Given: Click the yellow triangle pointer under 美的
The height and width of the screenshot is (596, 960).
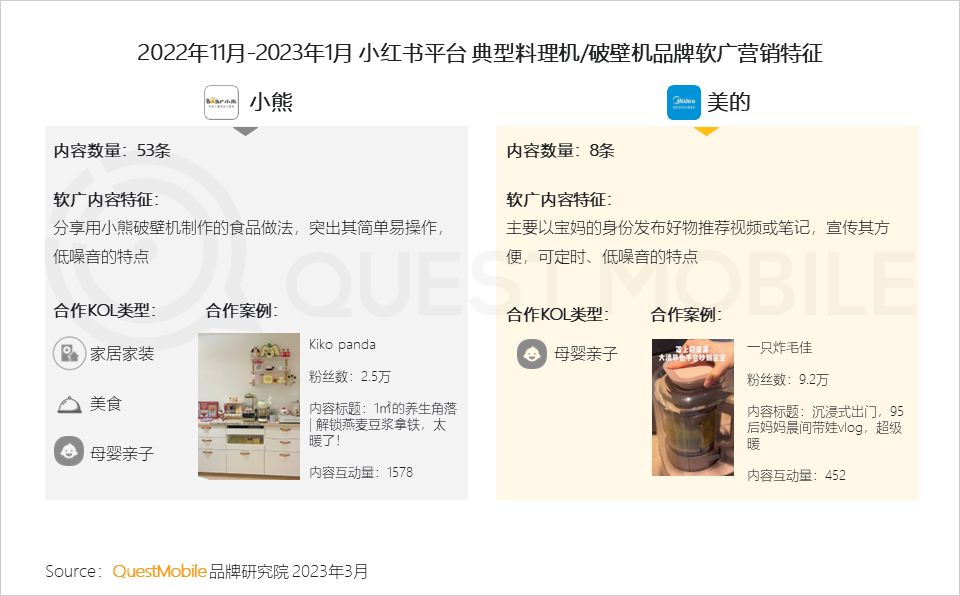Looking at the screenshot, I should pyautogui.click(x=706, y=131).
